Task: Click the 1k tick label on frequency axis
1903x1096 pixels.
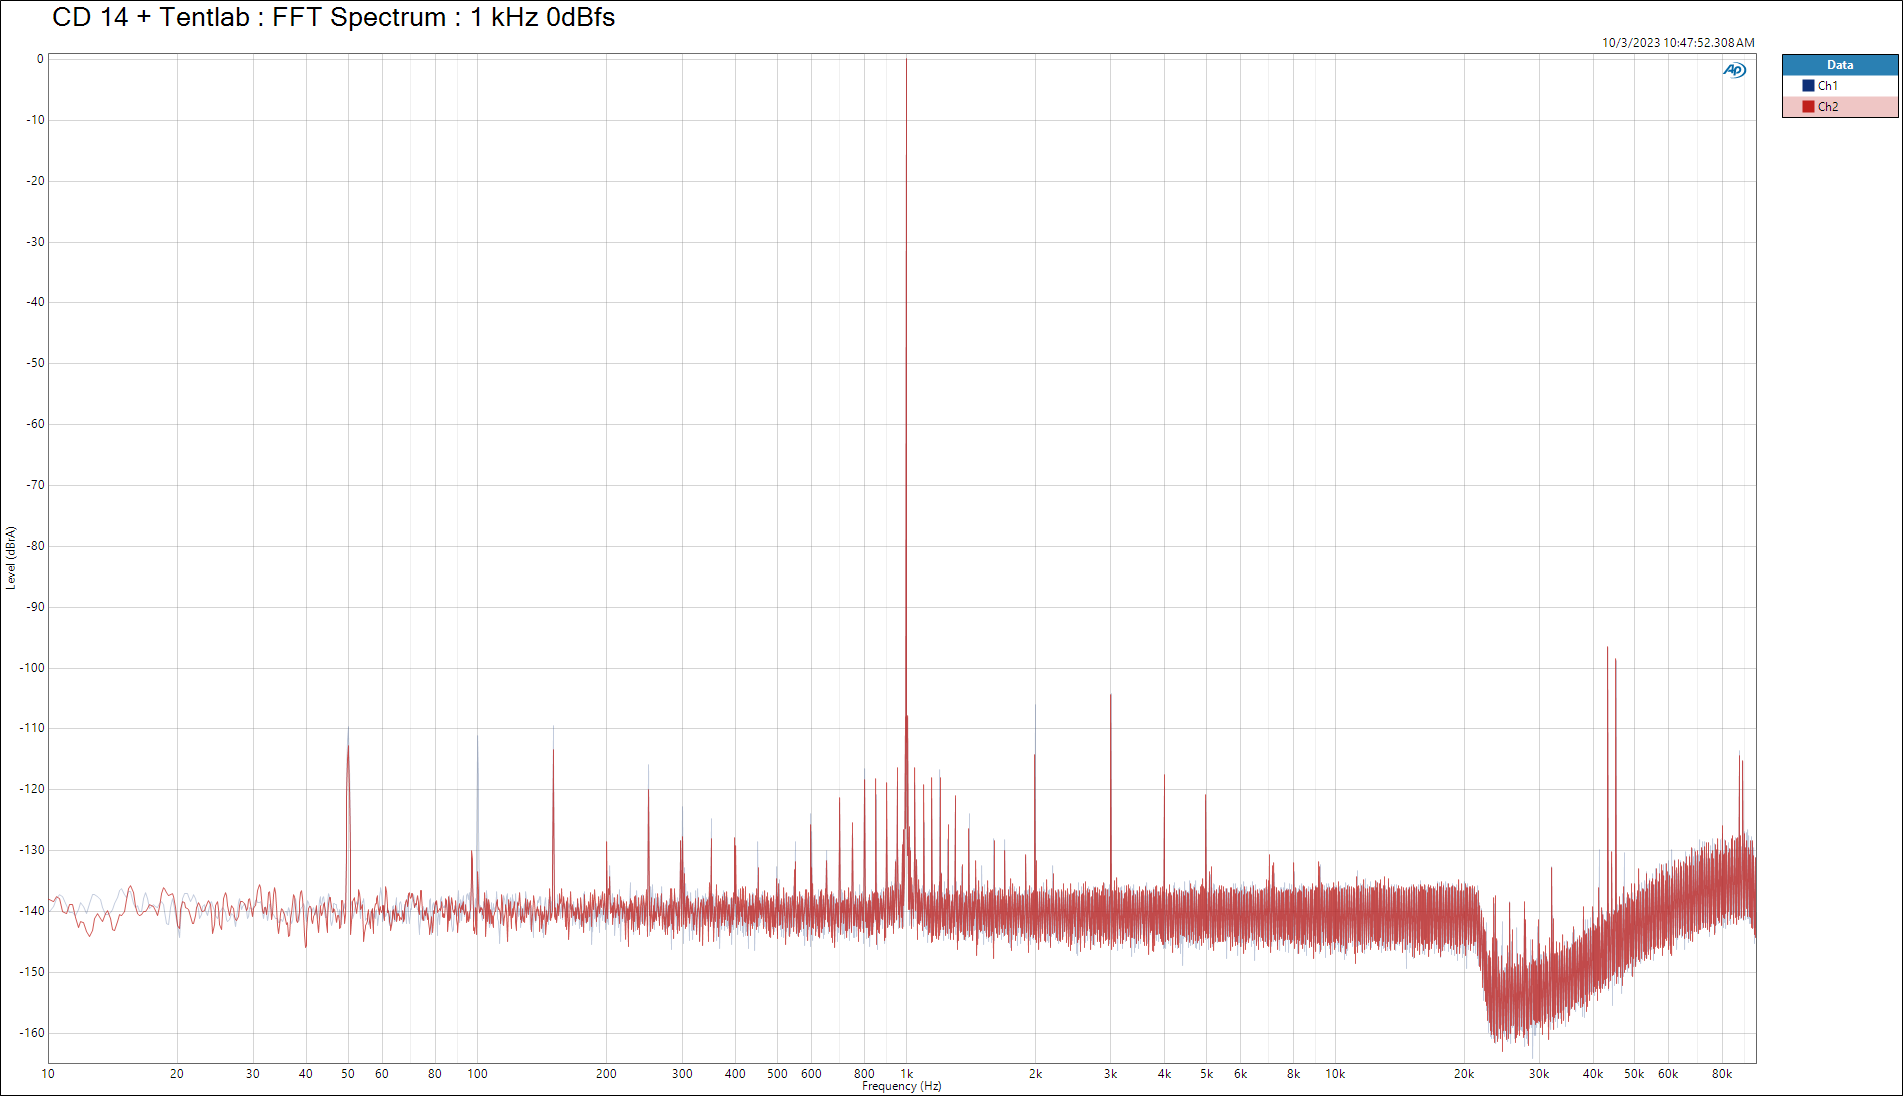Action: point(906,1074)
